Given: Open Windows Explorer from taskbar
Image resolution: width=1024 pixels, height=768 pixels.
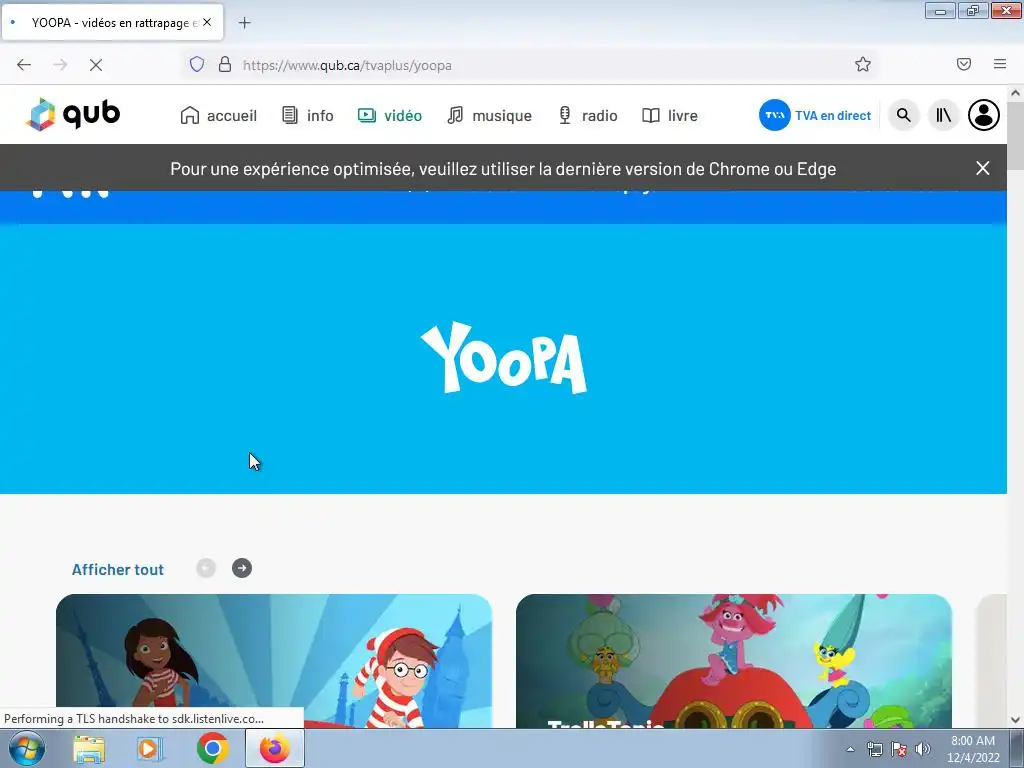Looking at the screenshot, I should coord(89,748).
